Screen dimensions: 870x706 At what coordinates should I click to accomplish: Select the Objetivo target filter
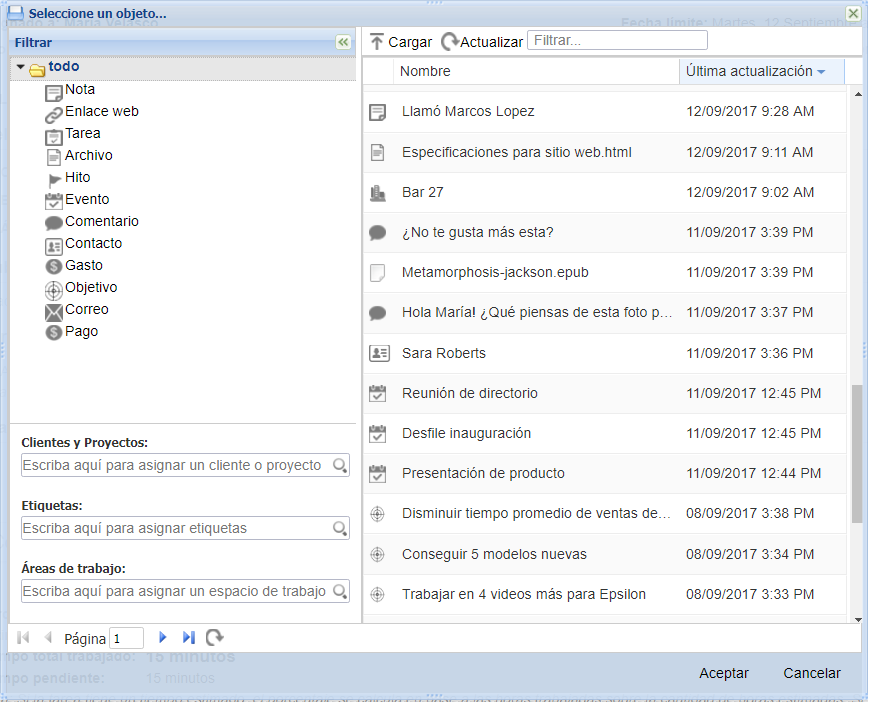54,289
